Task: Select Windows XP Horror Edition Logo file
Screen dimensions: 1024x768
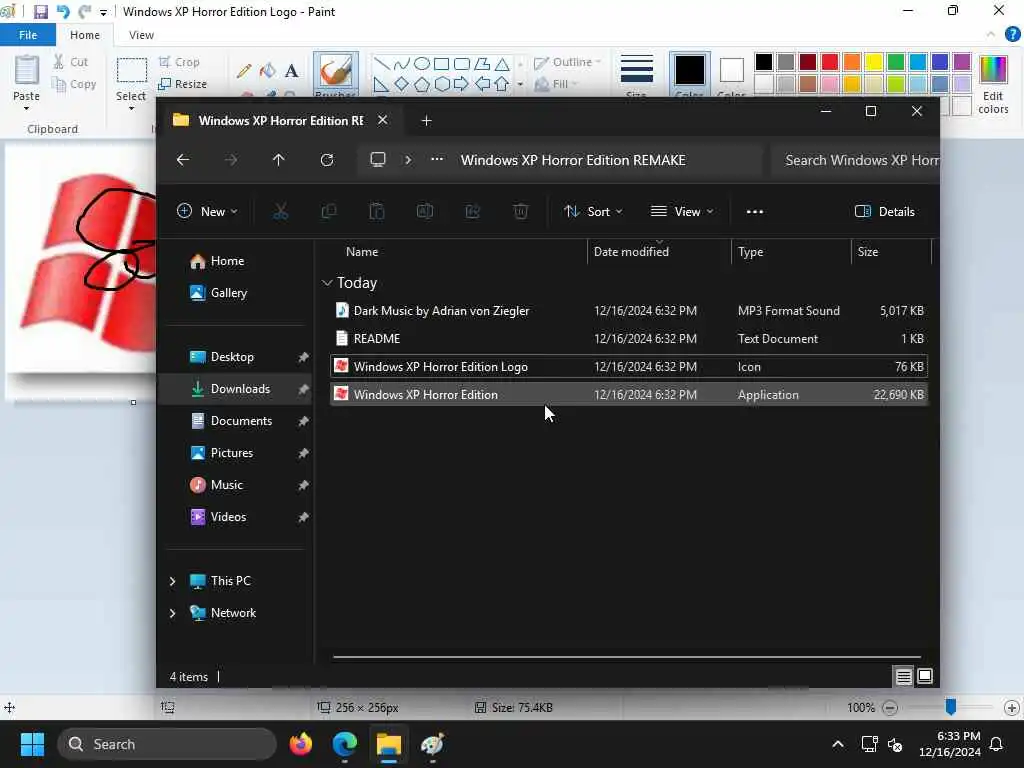Action: [x=629, y=367]
